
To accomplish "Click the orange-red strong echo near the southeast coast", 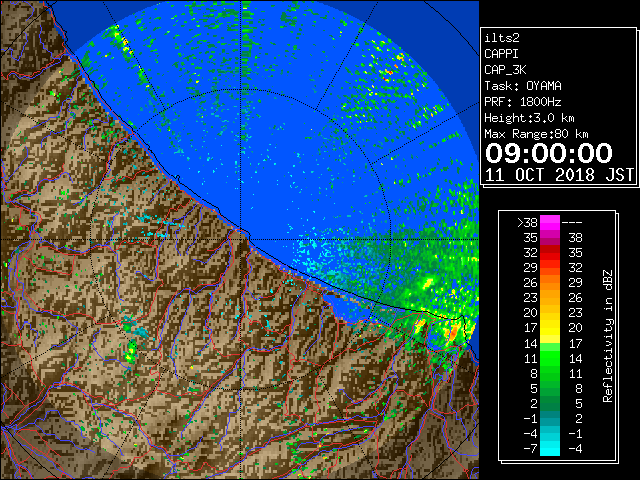I will pyautogui.click(x=453, y=331).
